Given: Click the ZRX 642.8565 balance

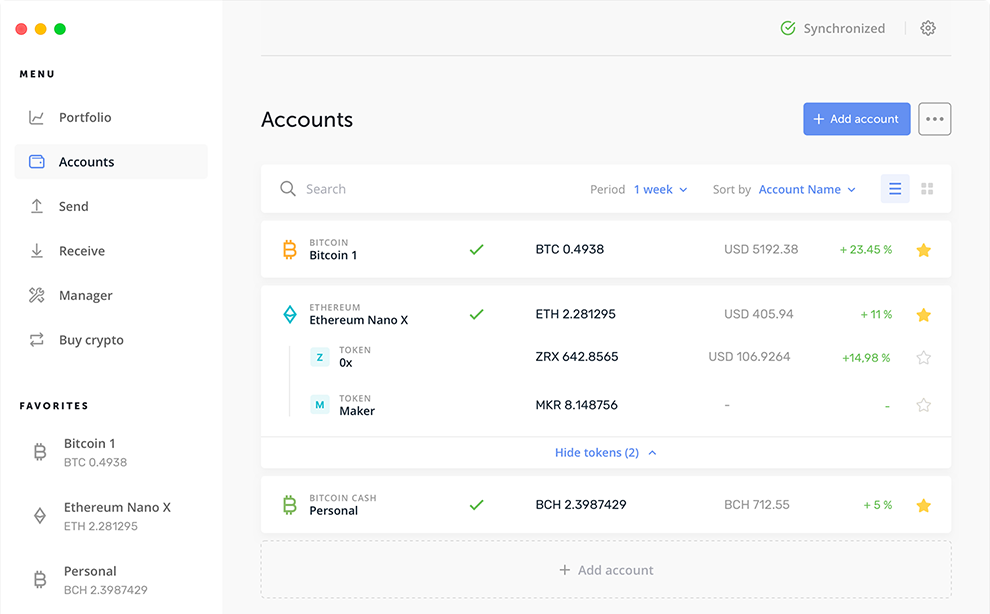Looking at the screenshot, I should tap(576, 356).
